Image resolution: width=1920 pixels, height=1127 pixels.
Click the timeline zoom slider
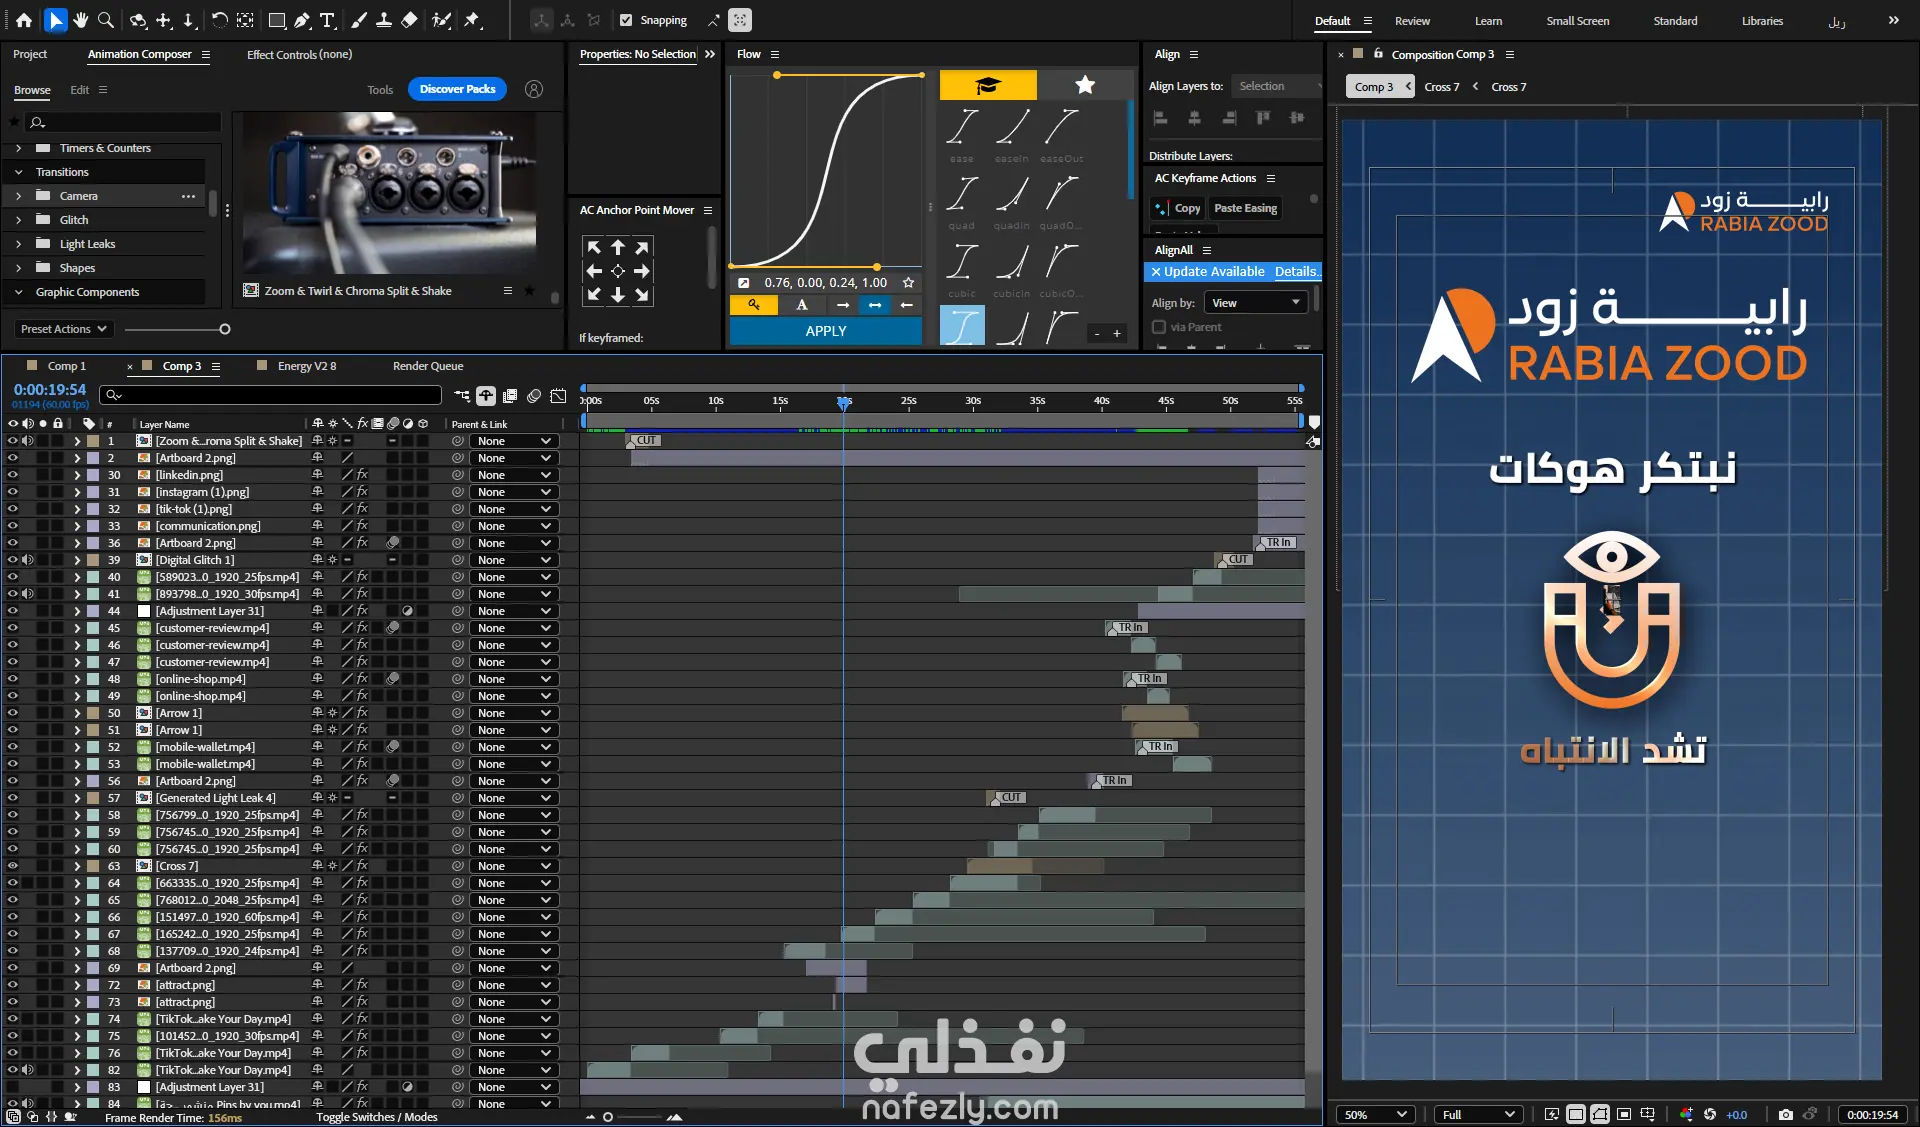pyautogui.click(x=608, y=1117)
